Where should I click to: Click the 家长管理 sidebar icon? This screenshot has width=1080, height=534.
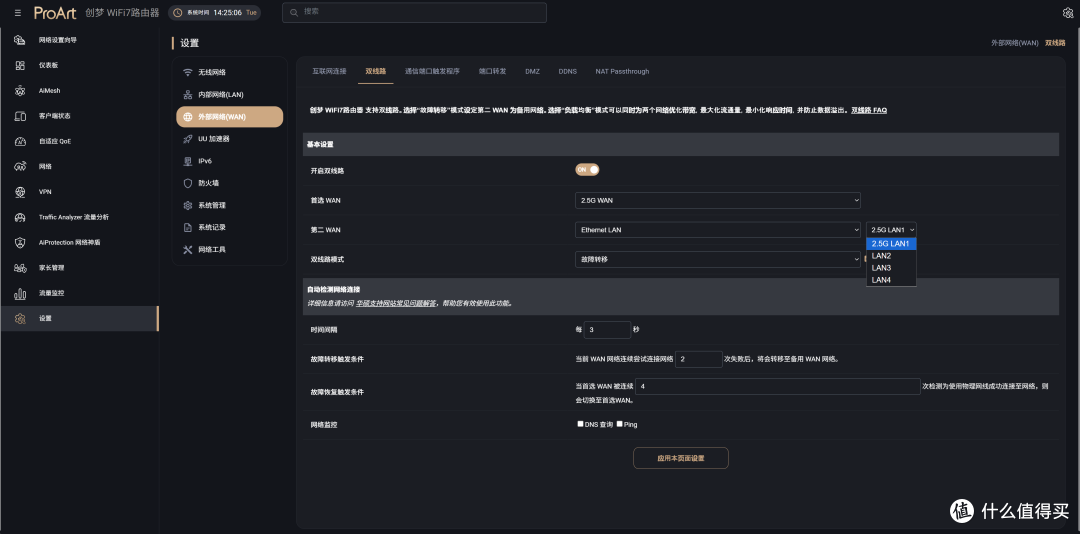21,267
